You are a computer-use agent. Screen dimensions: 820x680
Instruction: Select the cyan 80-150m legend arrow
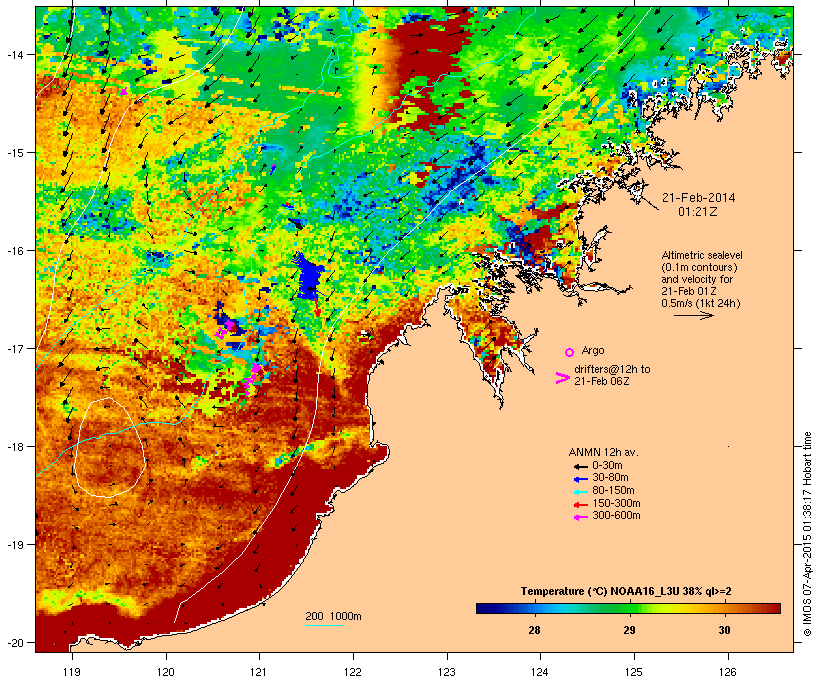[x=581, y=492]
